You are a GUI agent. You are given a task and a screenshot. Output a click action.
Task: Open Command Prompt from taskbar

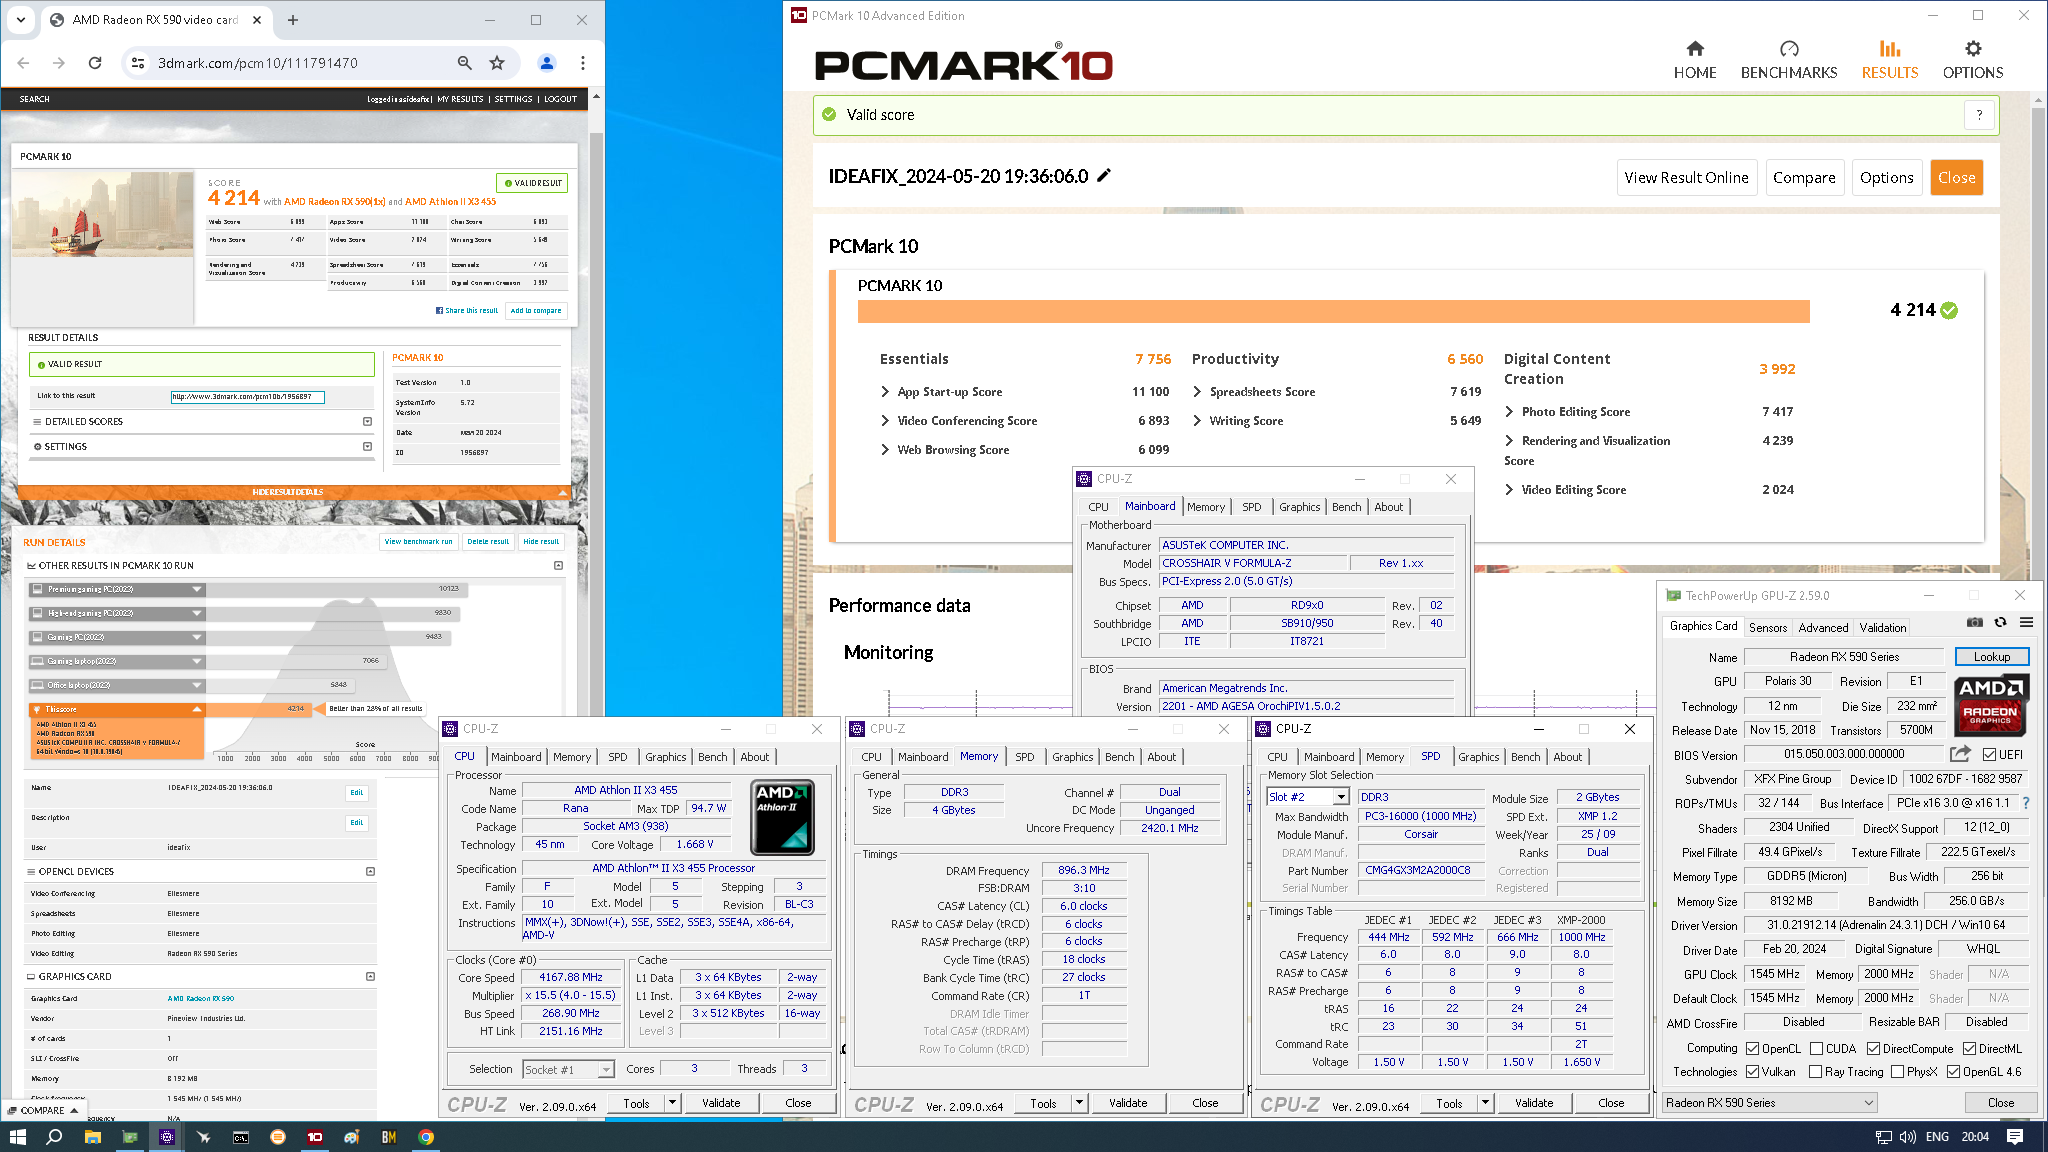[x=241, y=1137]
